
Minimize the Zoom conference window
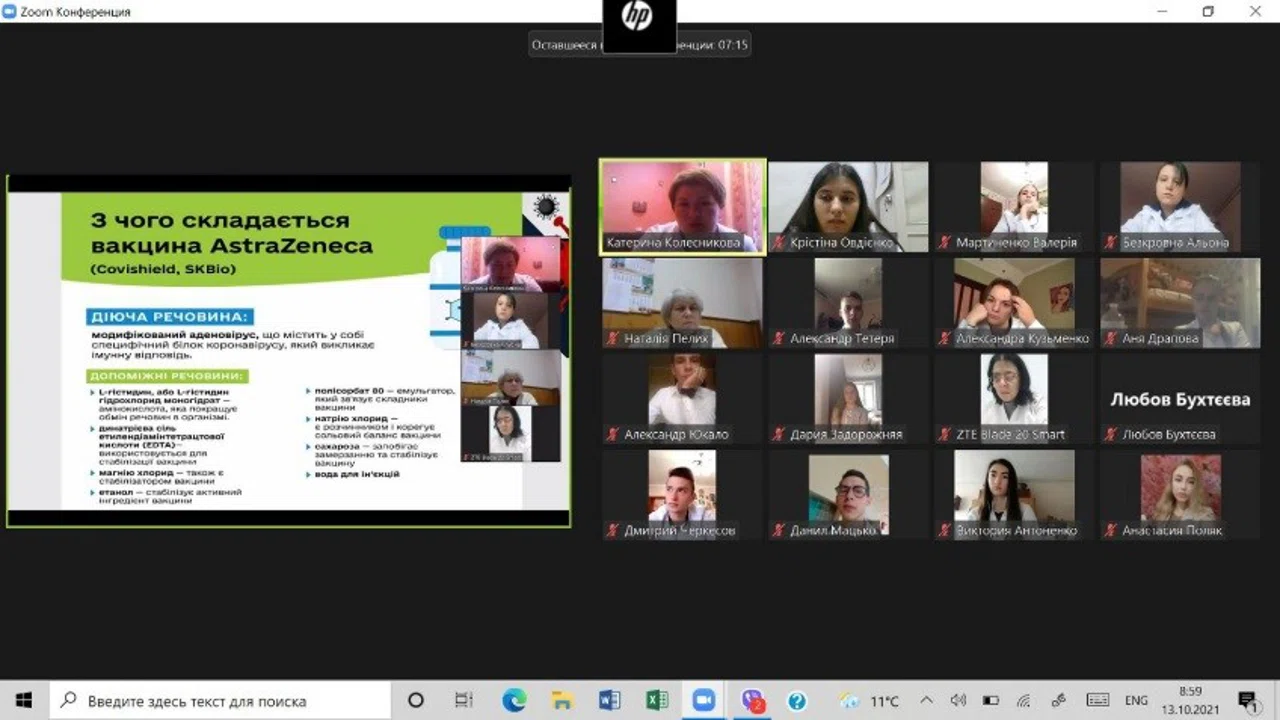pyautogui.click(x=1161, y=11)
